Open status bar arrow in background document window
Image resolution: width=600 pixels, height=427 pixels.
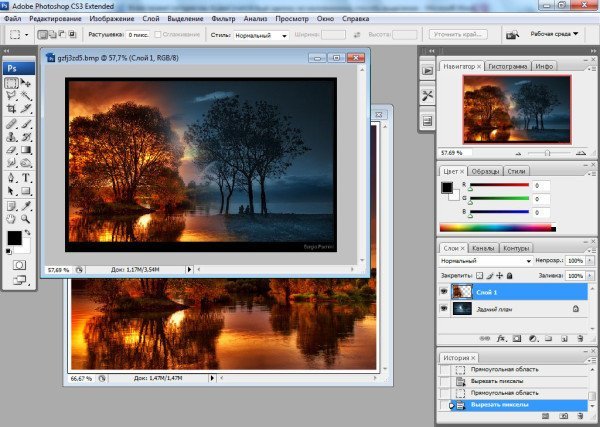point(212,378)
